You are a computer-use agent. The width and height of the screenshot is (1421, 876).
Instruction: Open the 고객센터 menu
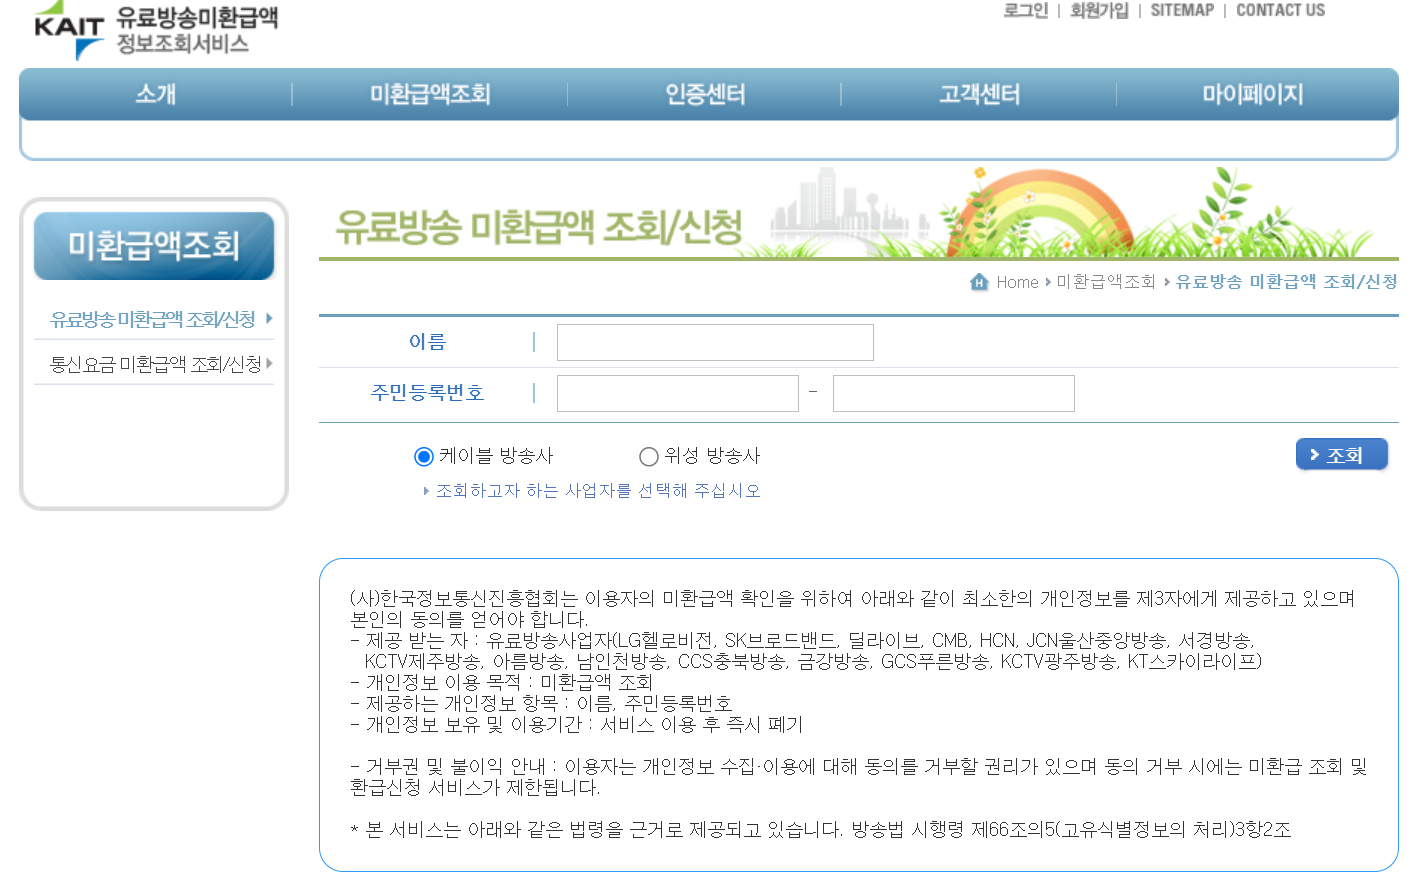[x=979, y=94]
